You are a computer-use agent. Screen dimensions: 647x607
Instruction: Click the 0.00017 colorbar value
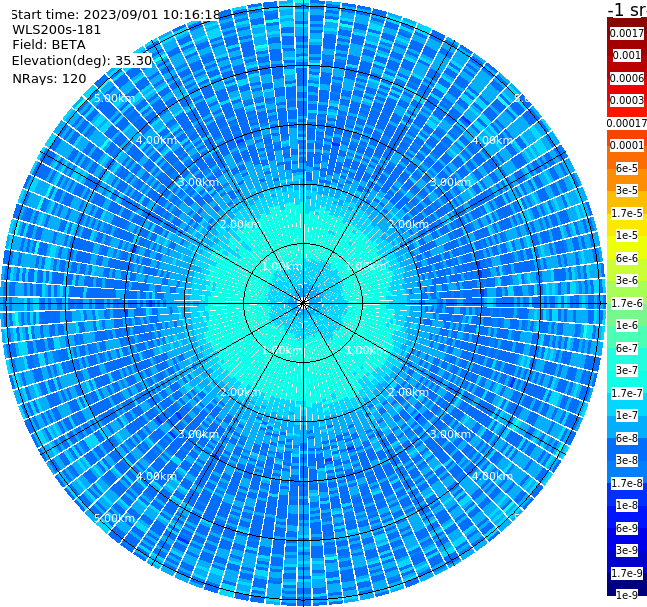(627, 123)
